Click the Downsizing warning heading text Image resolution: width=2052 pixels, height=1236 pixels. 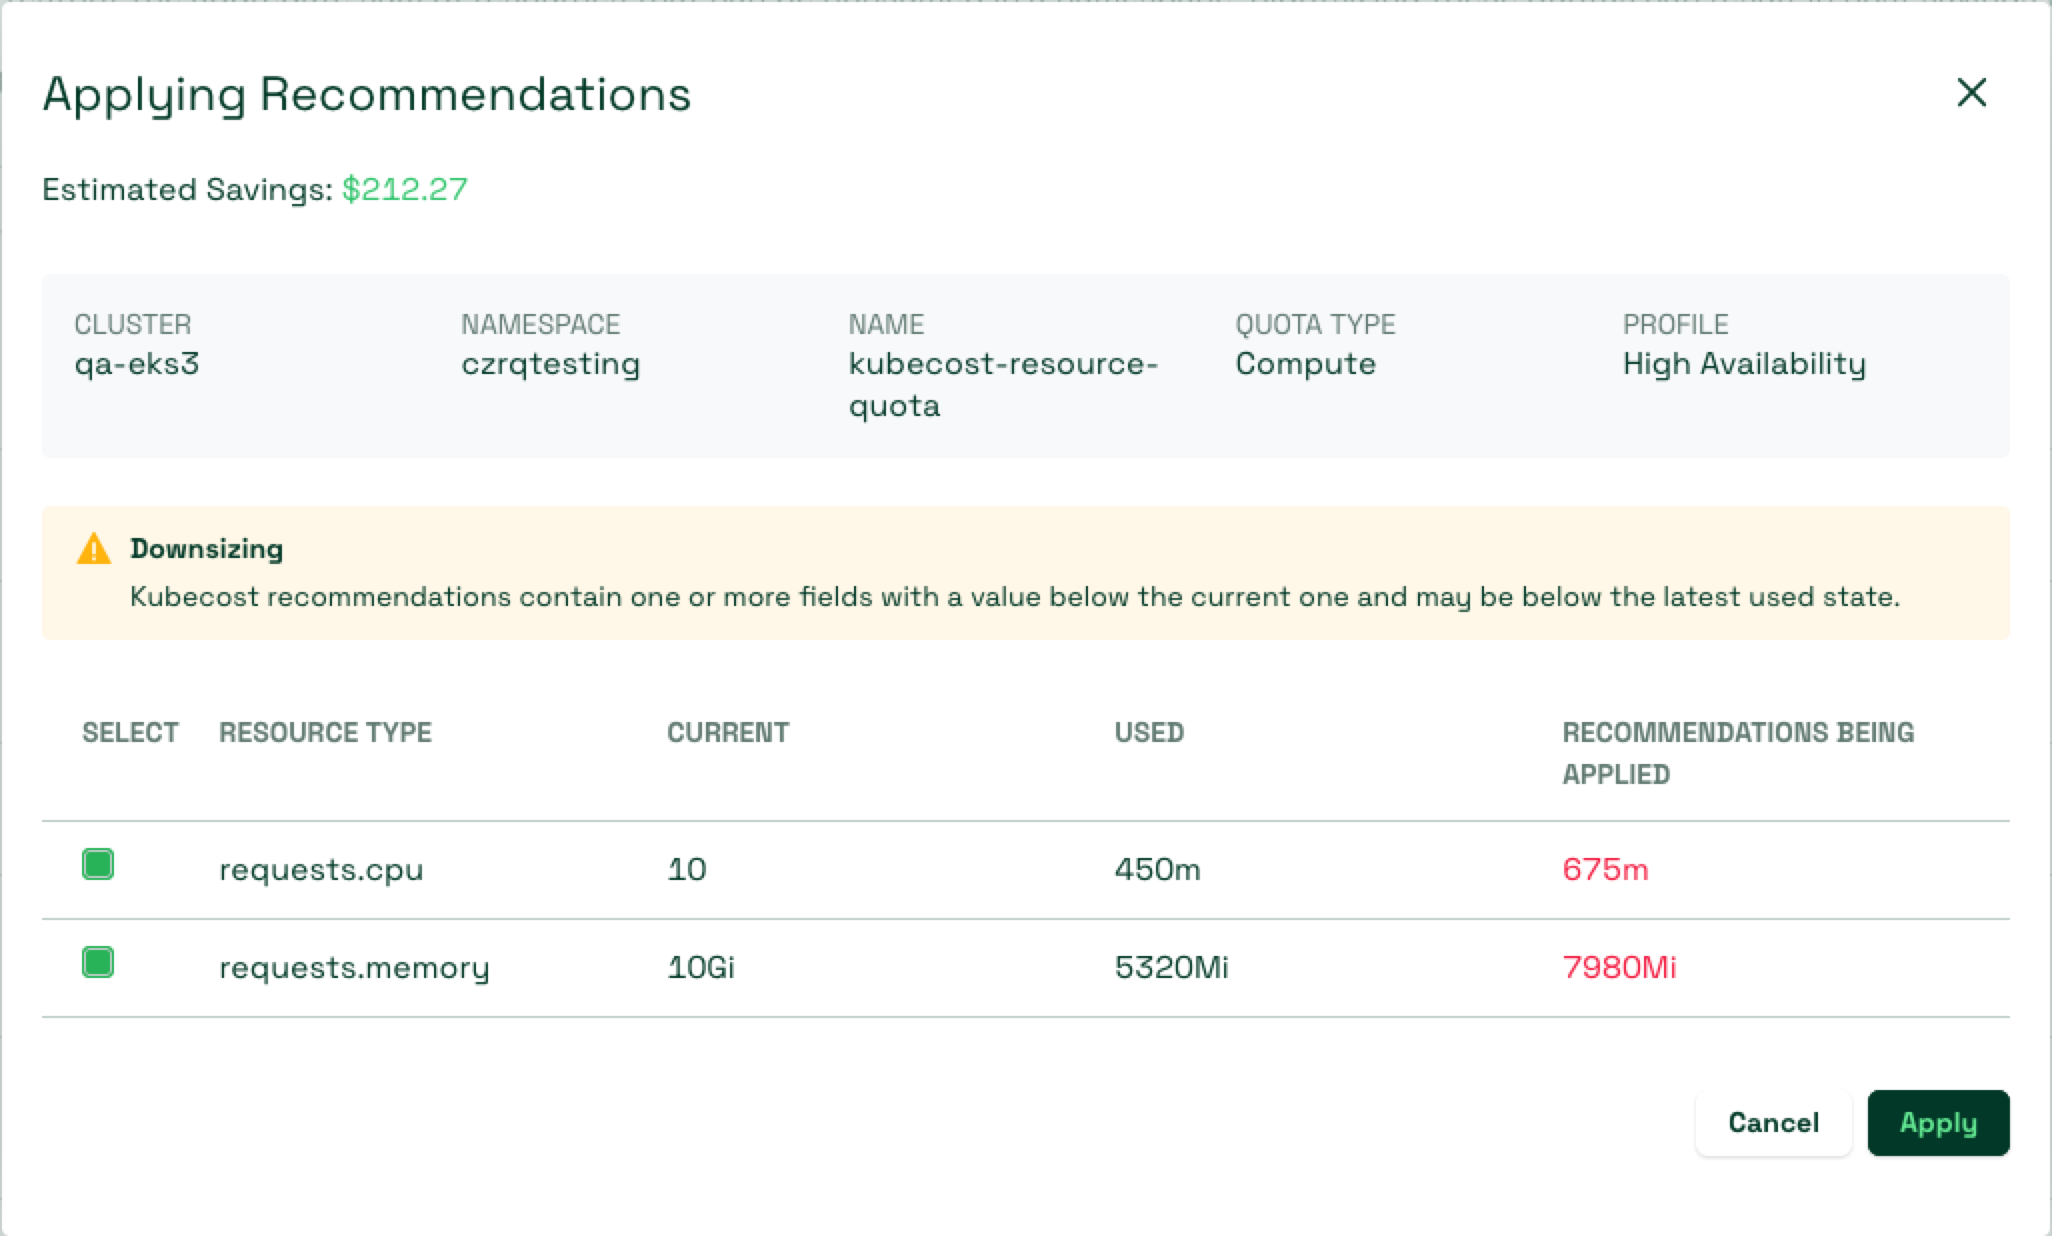pos(206,549)
